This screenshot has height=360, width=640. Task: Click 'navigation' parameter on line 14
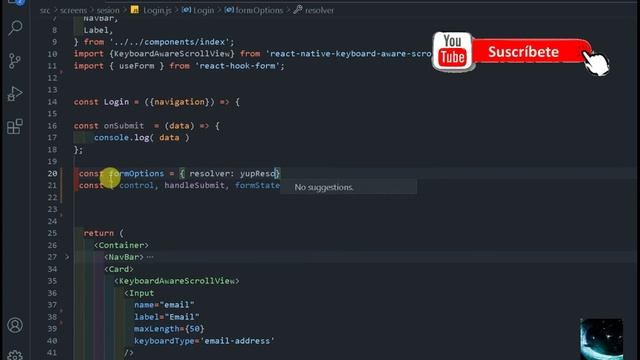[180, 102]
